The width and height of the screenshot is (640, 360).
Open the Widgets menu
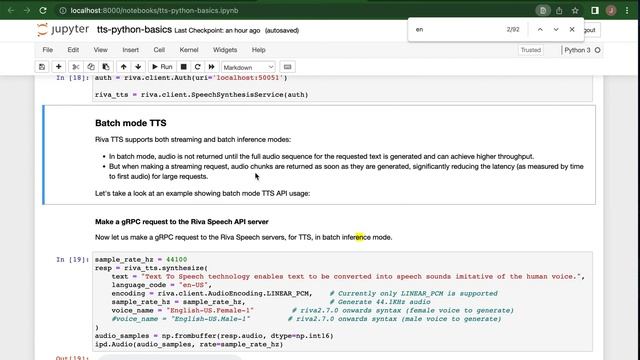(225, 50)
